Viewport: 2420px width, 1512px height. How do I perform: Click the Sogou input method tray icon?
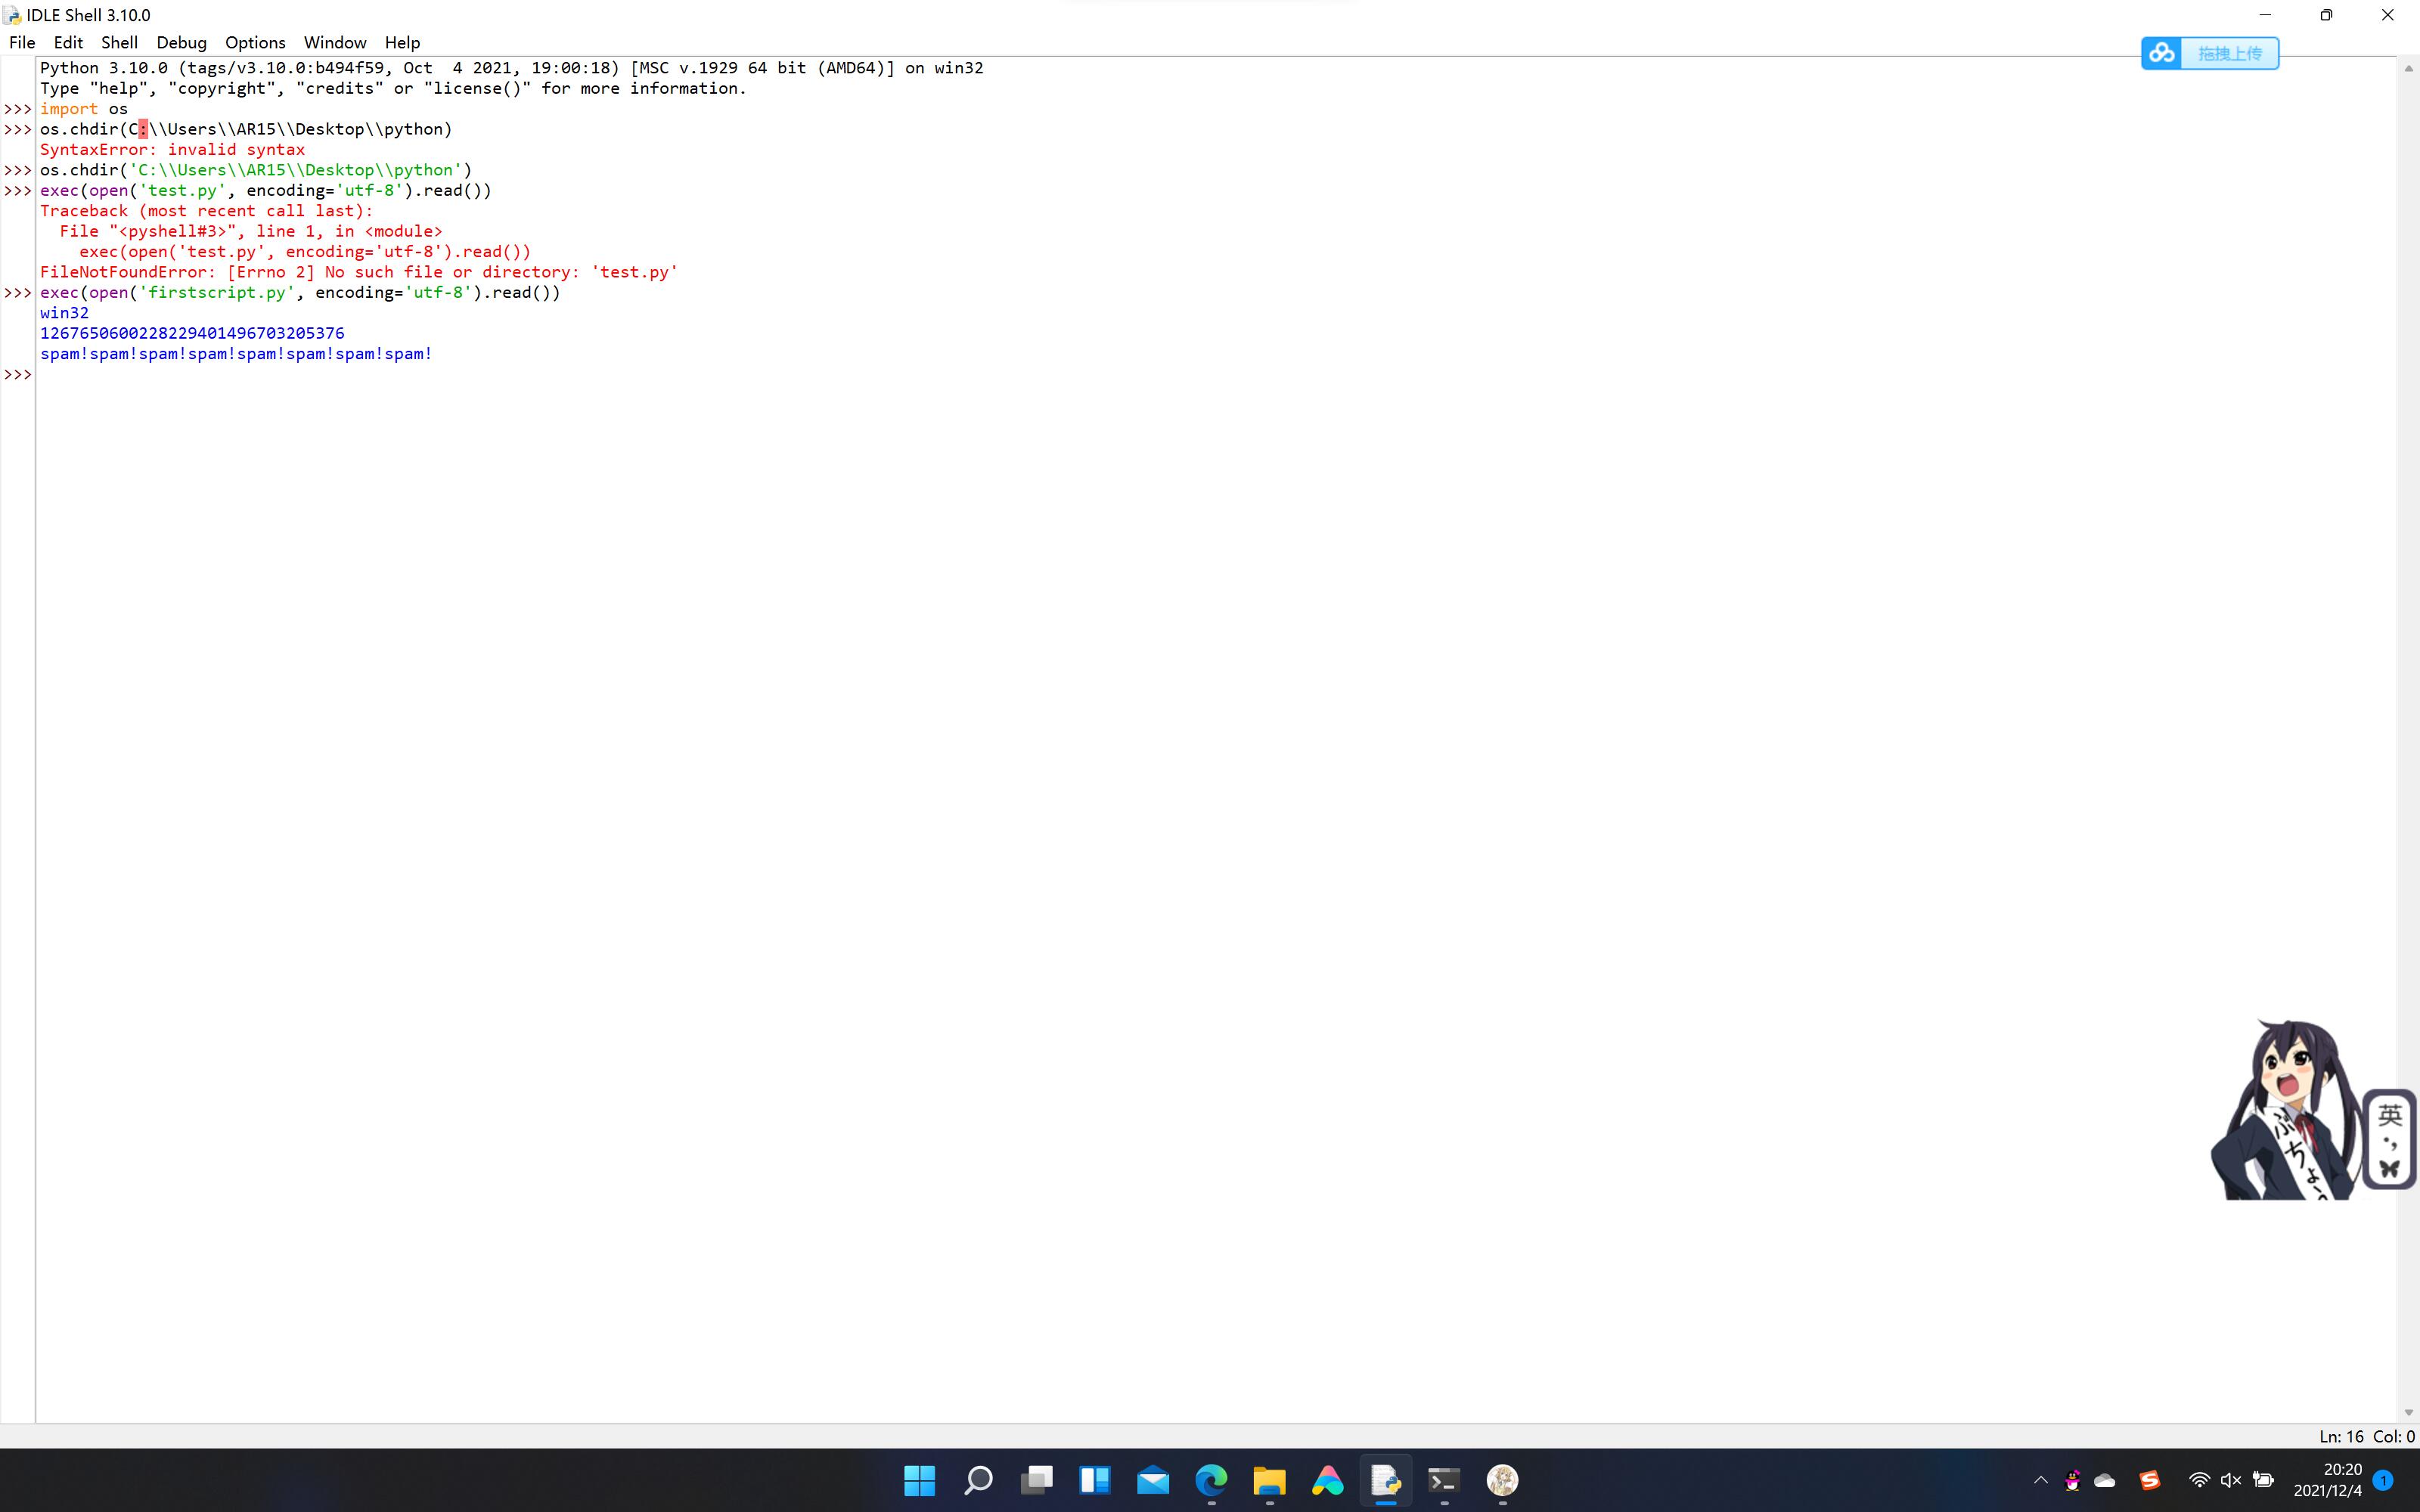[2149, 1480]
